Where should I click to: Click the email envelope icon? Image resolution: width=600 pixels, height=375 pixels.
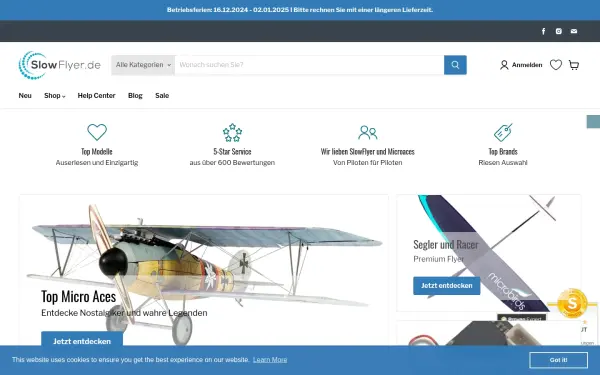tap(574, 31)
